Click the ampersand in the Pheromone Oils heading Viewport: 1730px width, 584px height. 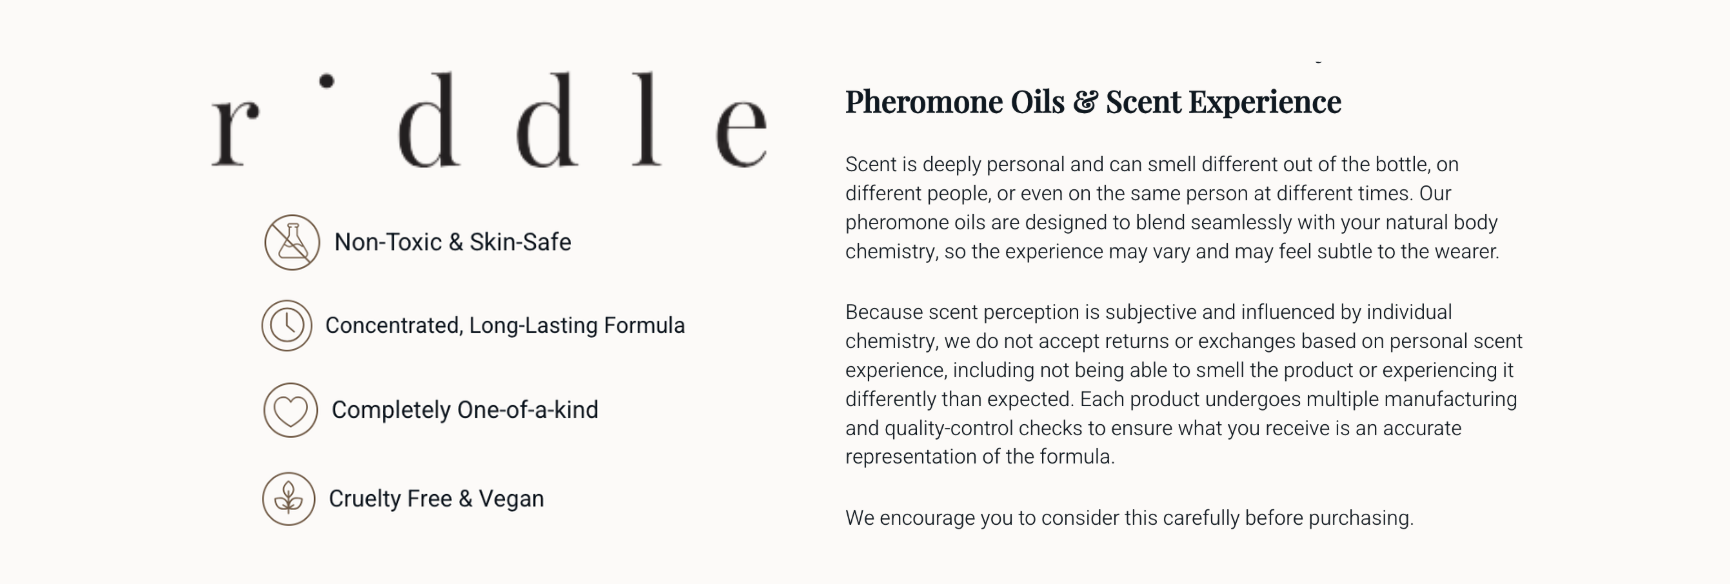pos(1084,102)
